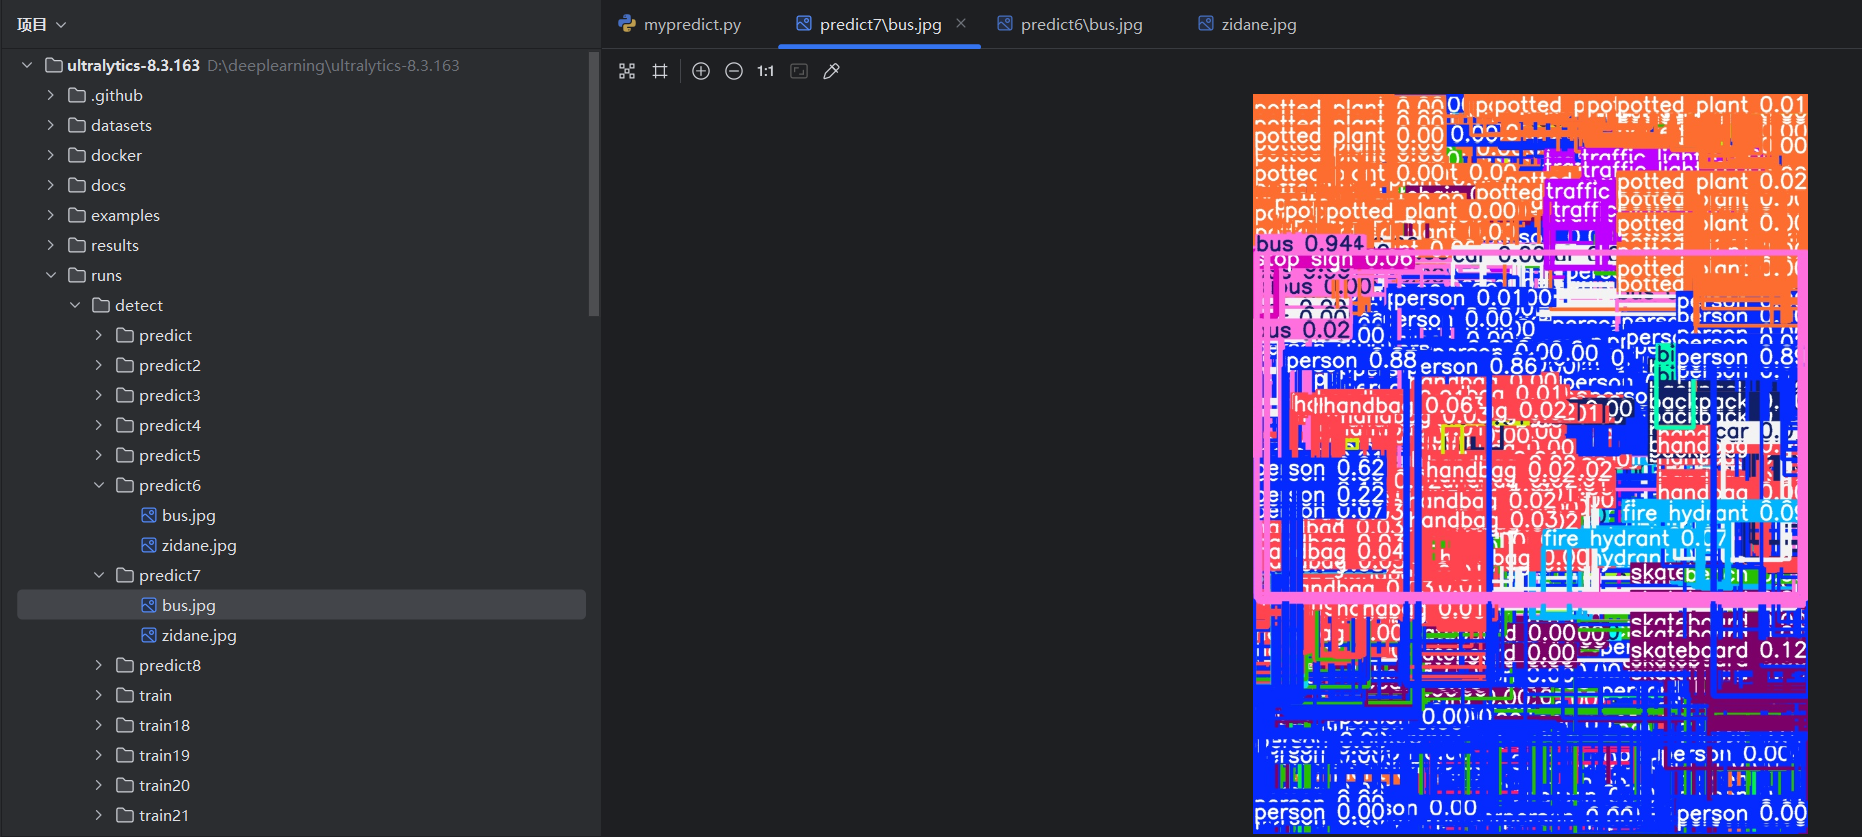Expand the train21 folder arrow
1862x837 pixels.
tap(99, 815)
